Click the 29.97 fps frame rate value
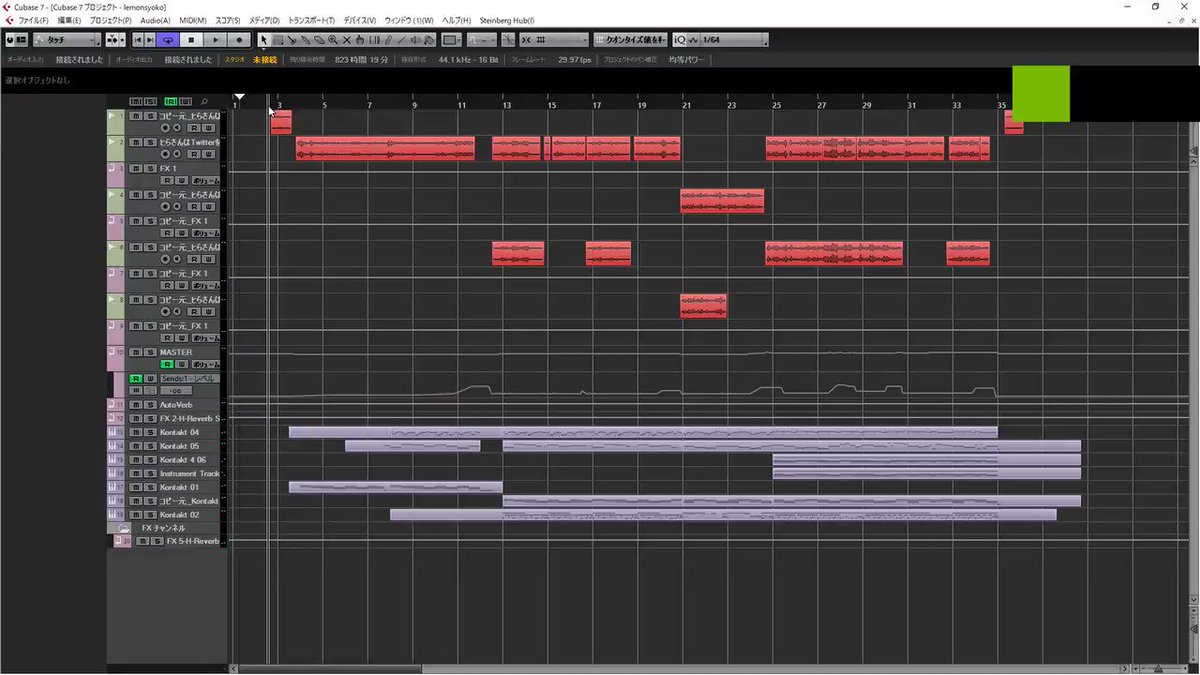The image size is (1200, 675). 576,60
